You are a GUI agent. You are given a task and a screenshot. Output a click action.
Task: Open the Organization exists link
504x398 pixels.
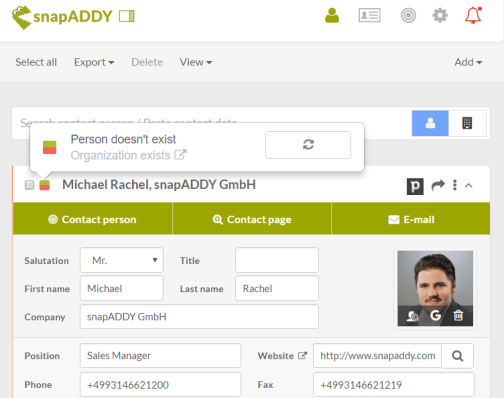click(x=128, y=155)
